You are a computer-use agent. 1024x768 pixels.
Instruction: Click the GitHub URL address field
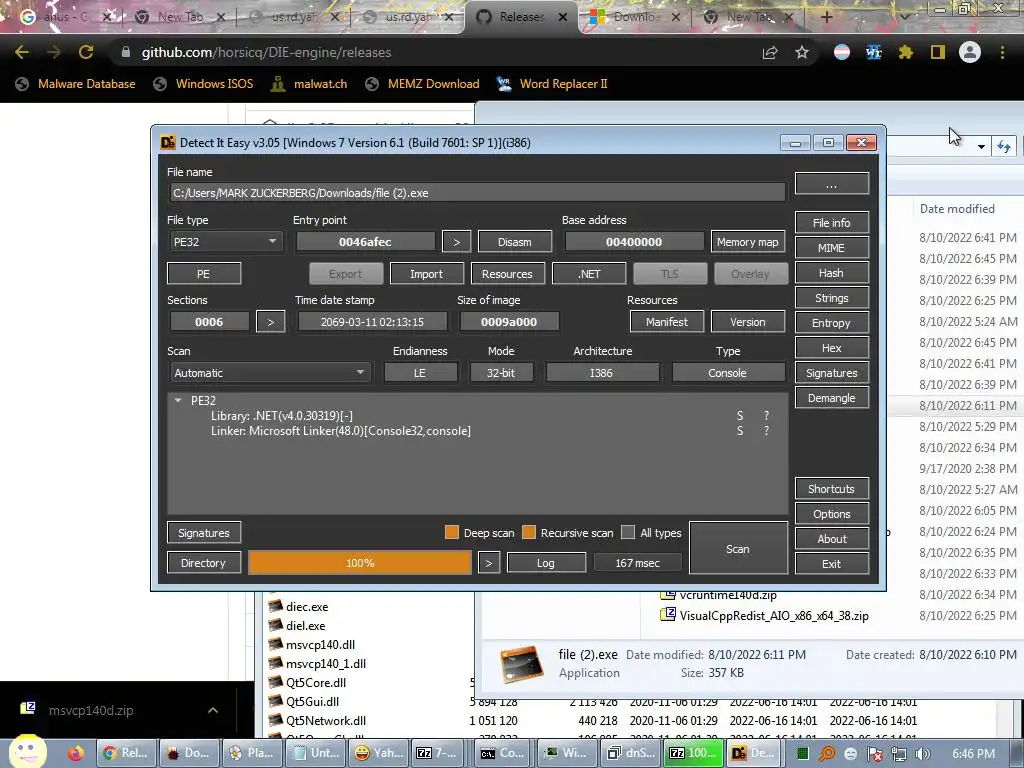pyautogui.click(x=431, y=52)
